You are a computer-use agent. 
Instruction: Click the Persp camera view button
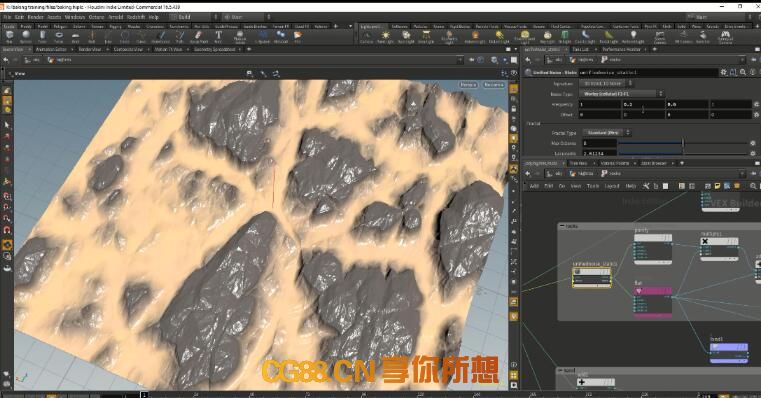[x=468, y=85]
